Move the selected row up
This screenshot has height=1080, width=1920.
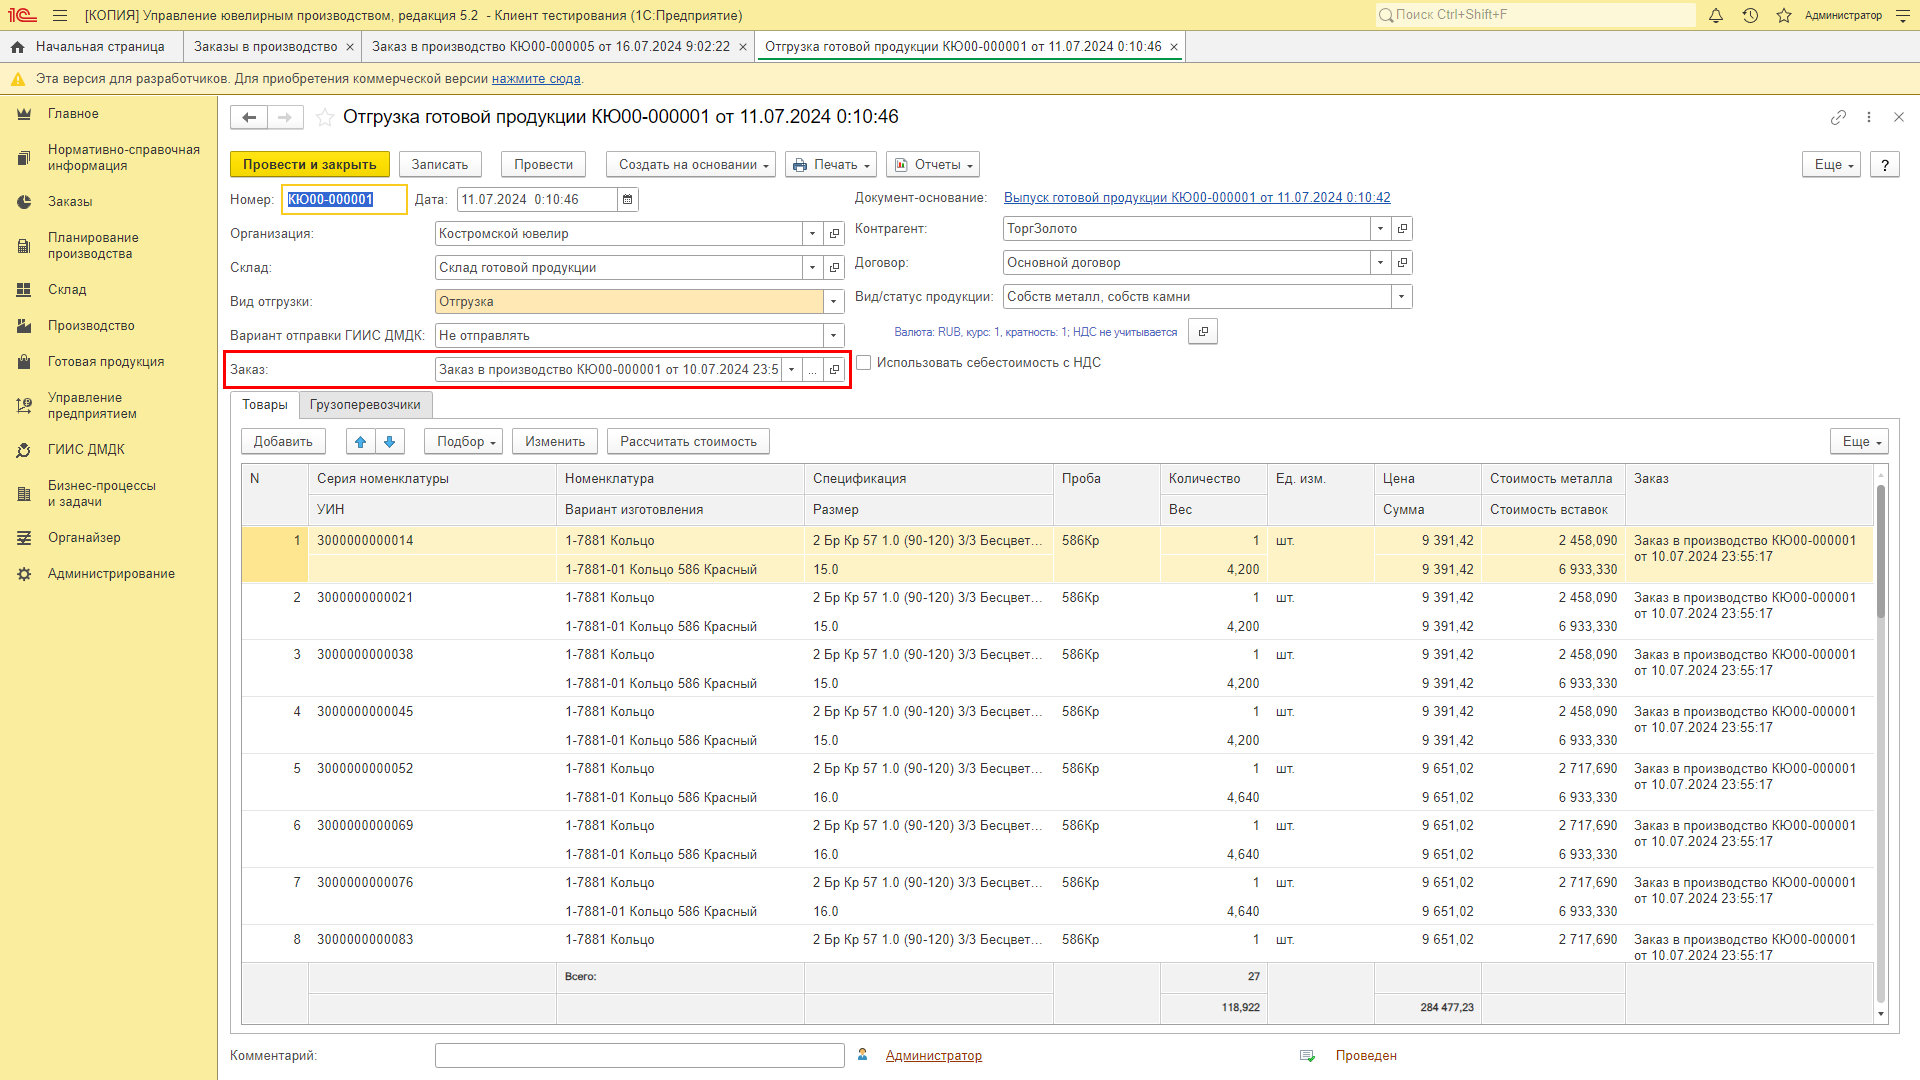(x=361, y=442)
